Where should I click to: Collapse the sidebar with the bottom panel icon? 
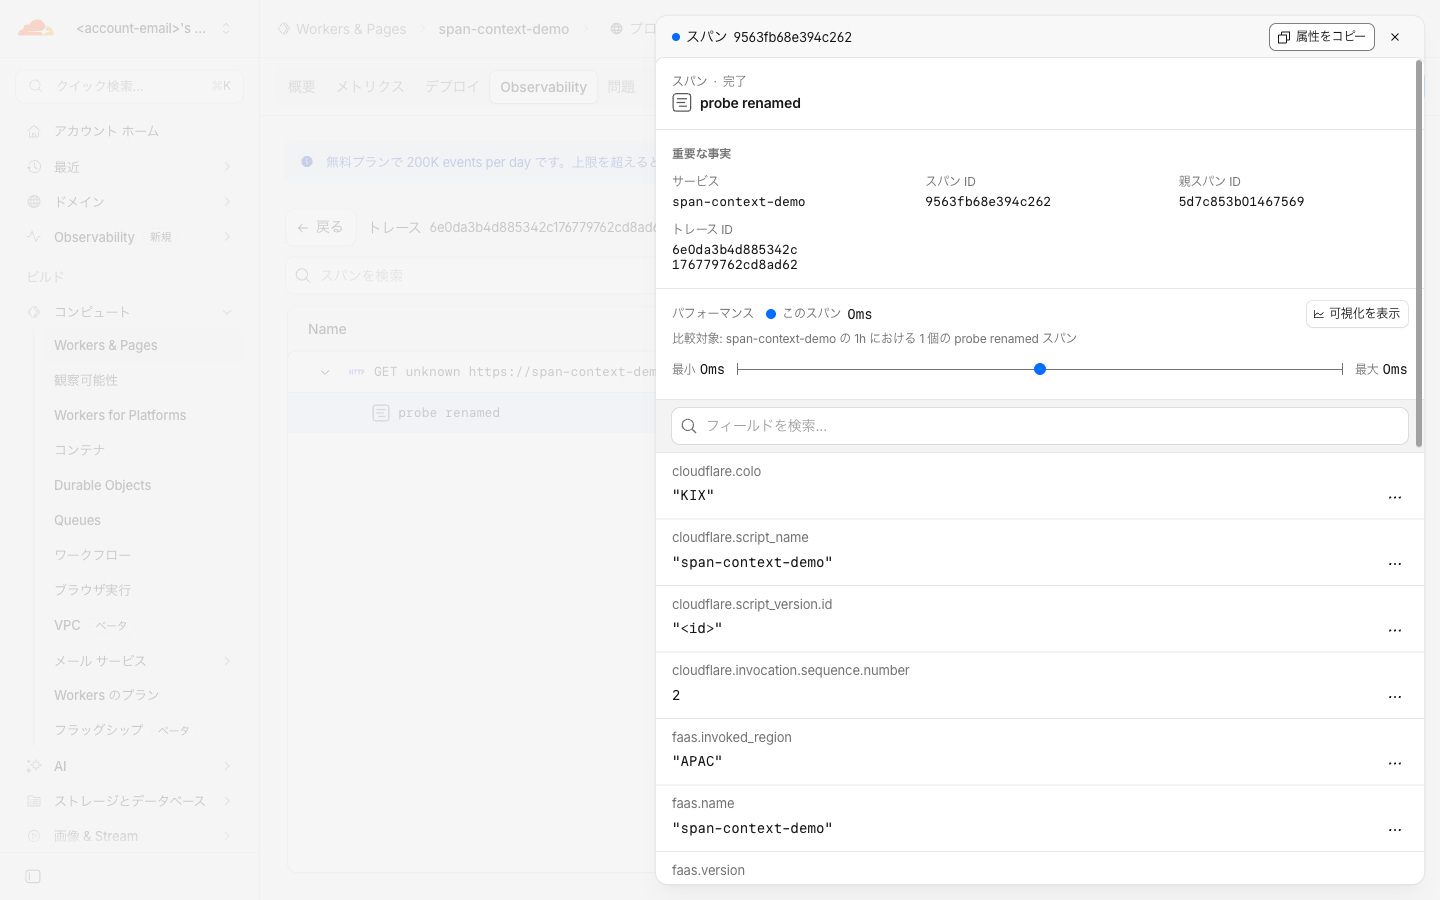click(33, 877)
